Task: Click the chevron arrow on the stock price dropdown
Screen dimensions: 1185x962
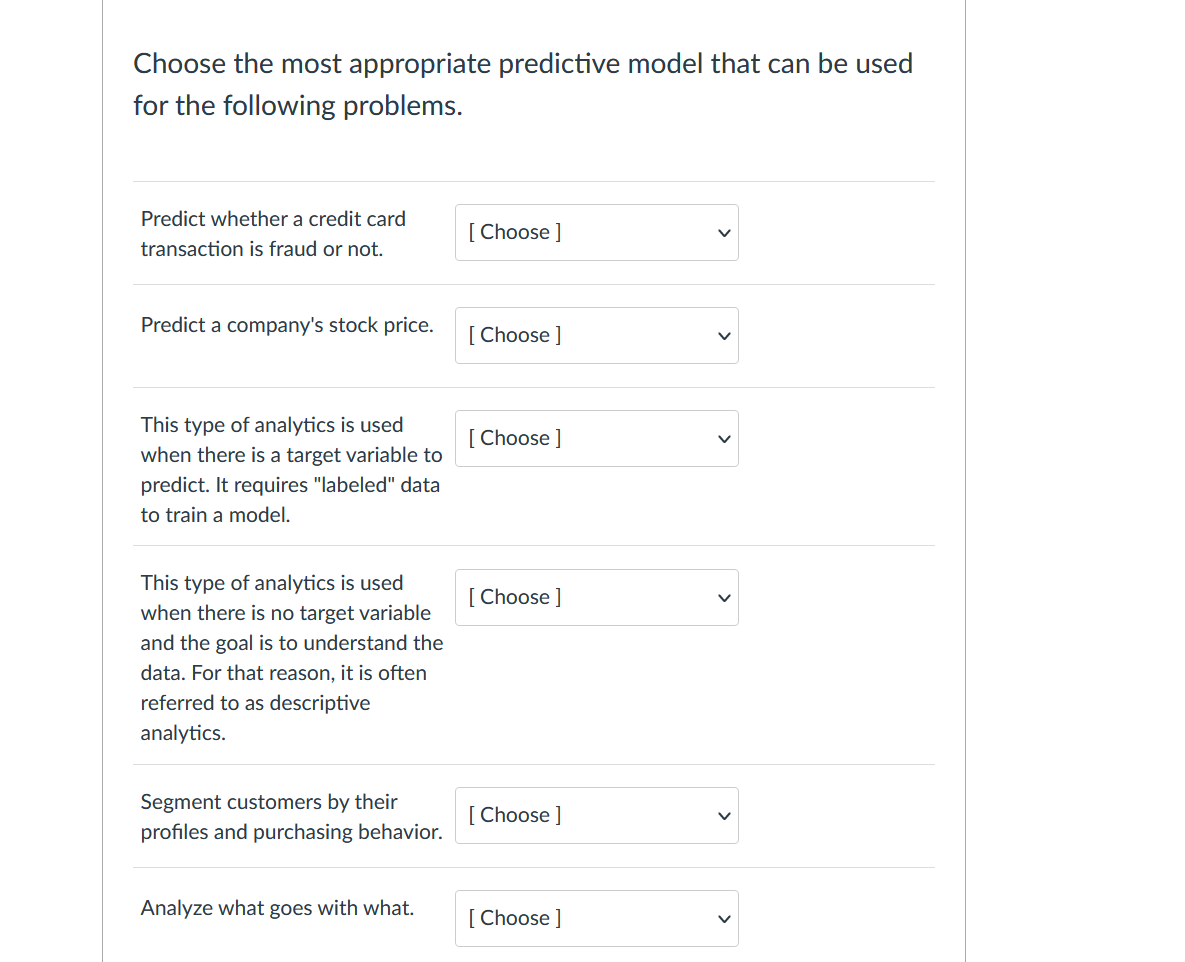Action: (723, 335)
